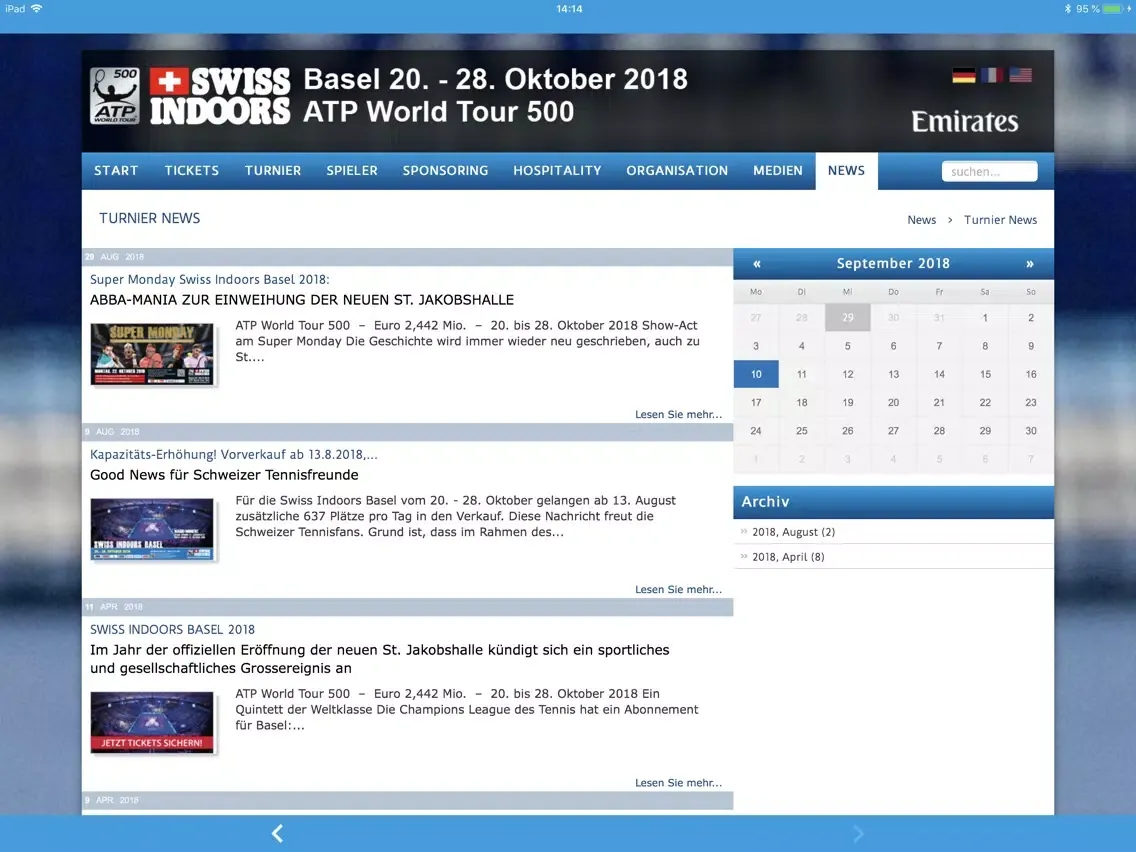Click the Archiv section header
This screenshot has height=852, width=1136.
893,502
